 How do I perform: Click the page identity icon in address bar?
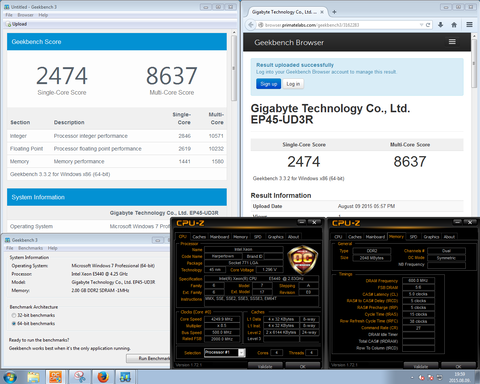261,25
